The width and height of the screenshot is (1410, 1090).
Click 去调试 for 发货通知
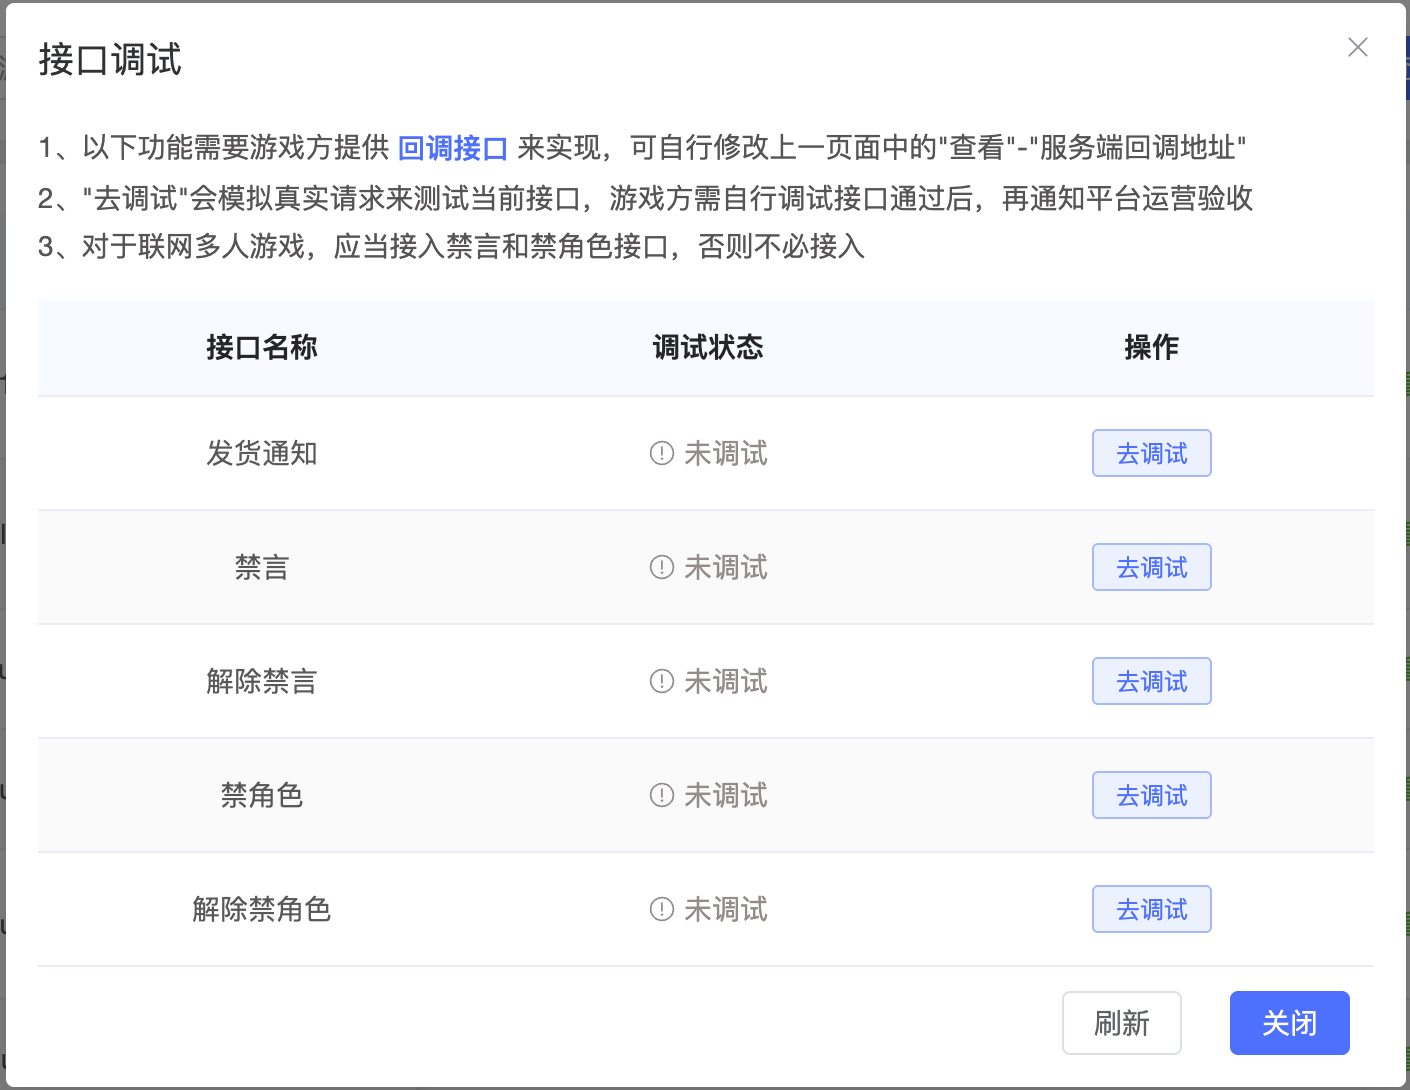[x=1151, y=453]
